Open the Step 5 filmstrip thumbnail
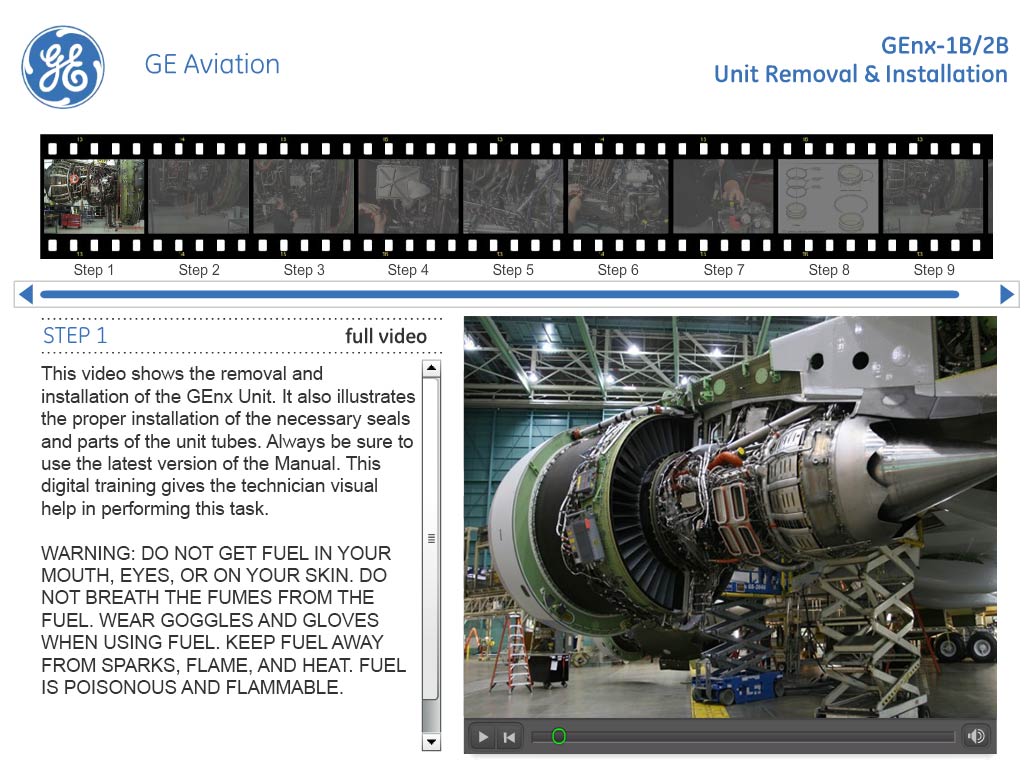 513,196
